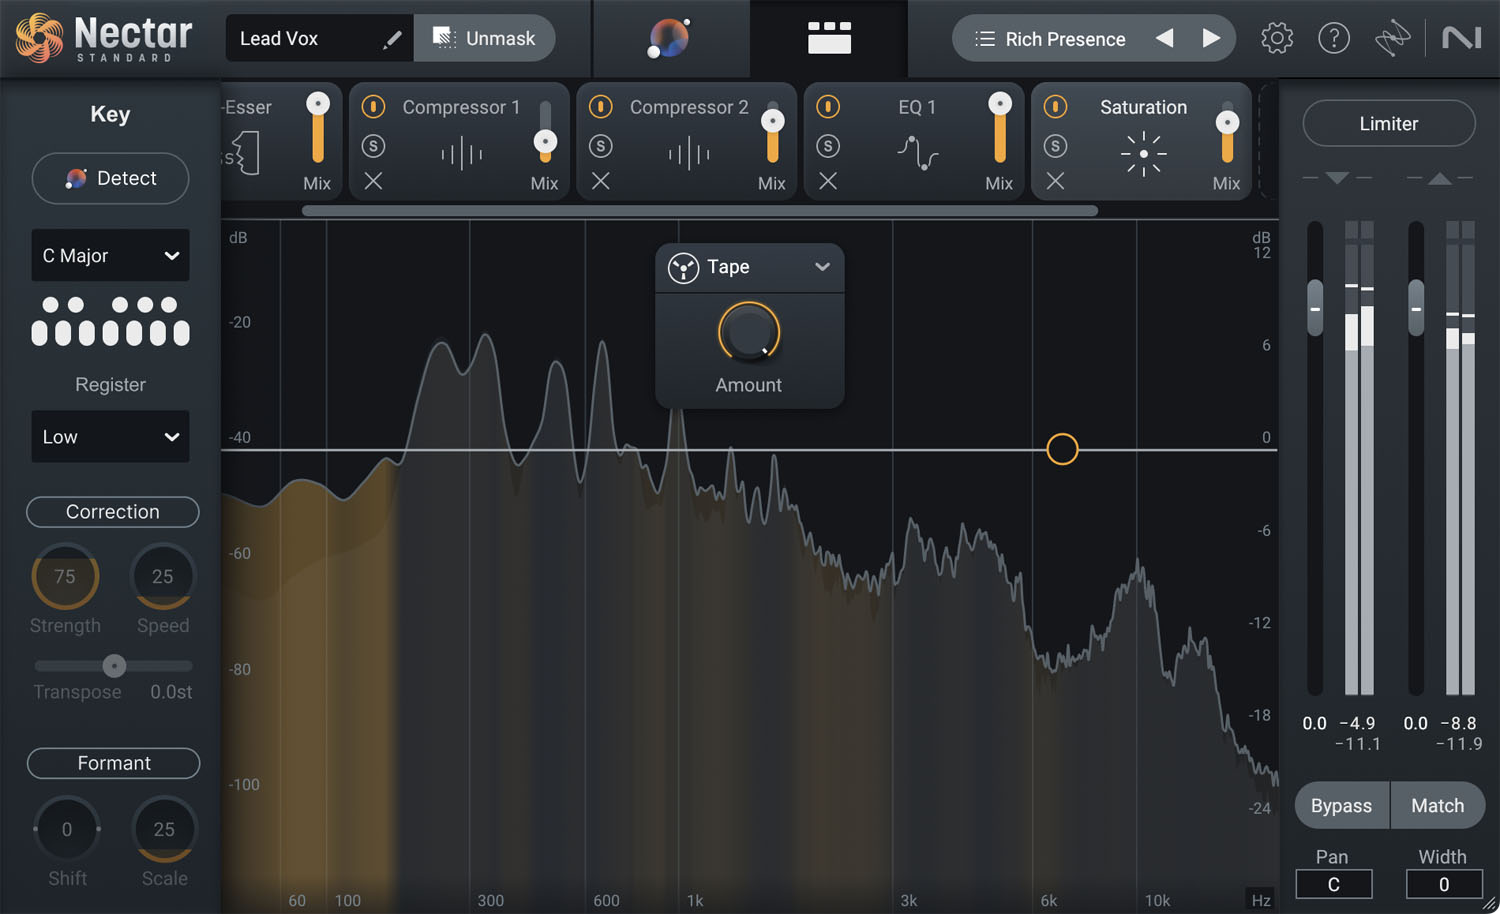The image size is (1500, 914).
Task: Click the pencil icon to rename Lead Vox
Action: 392,39
